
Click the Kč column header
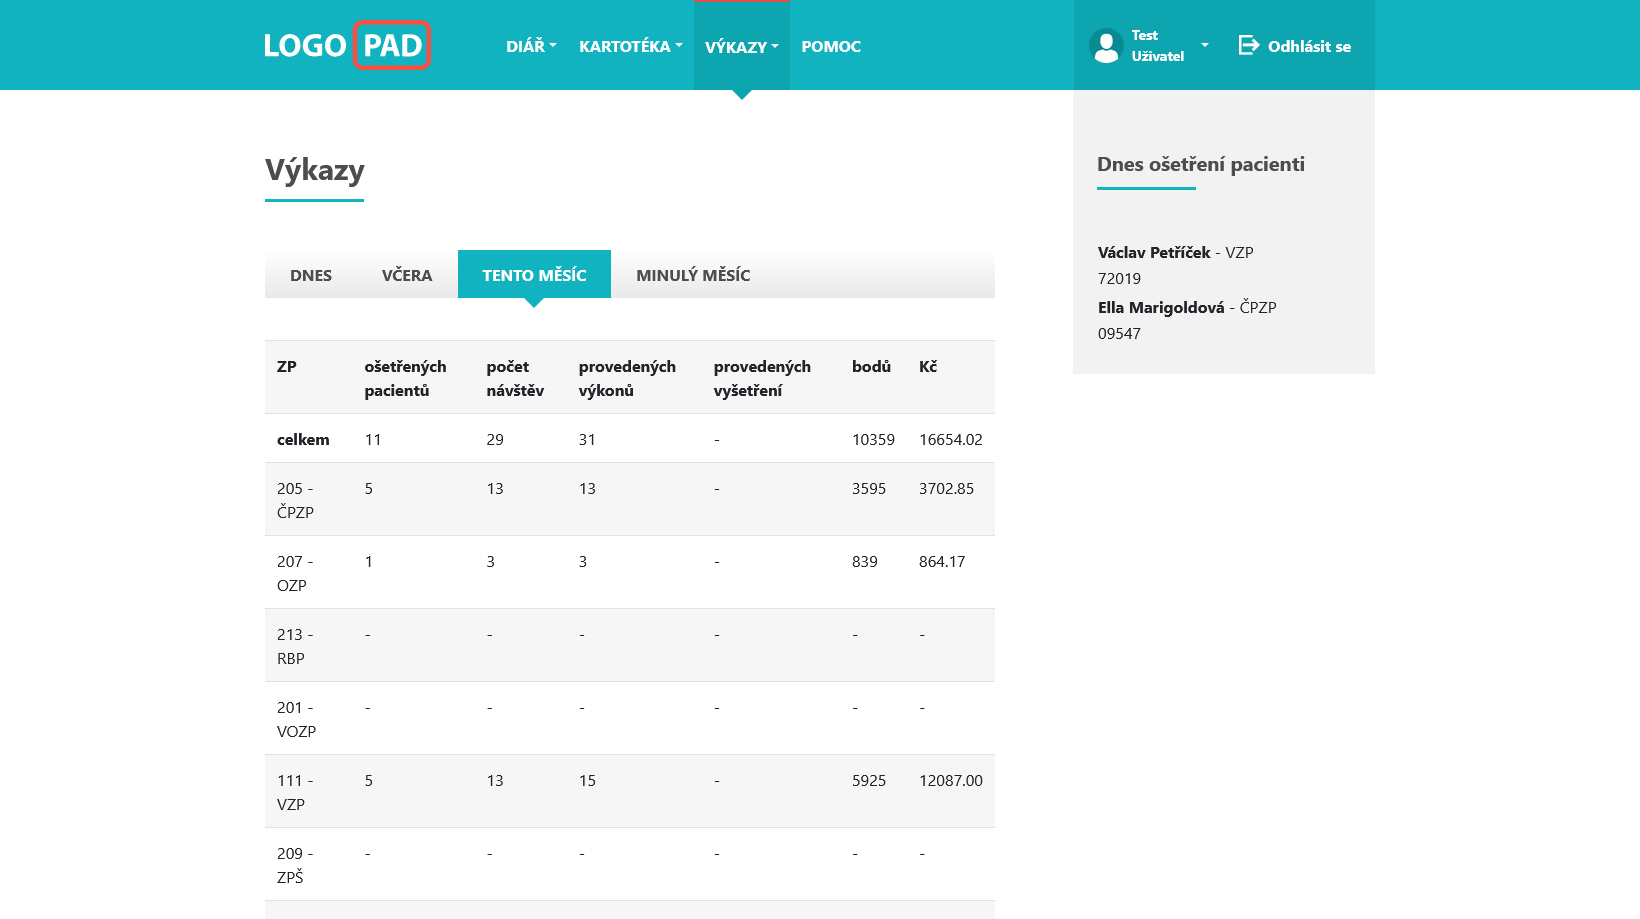(x=928, y=367)
